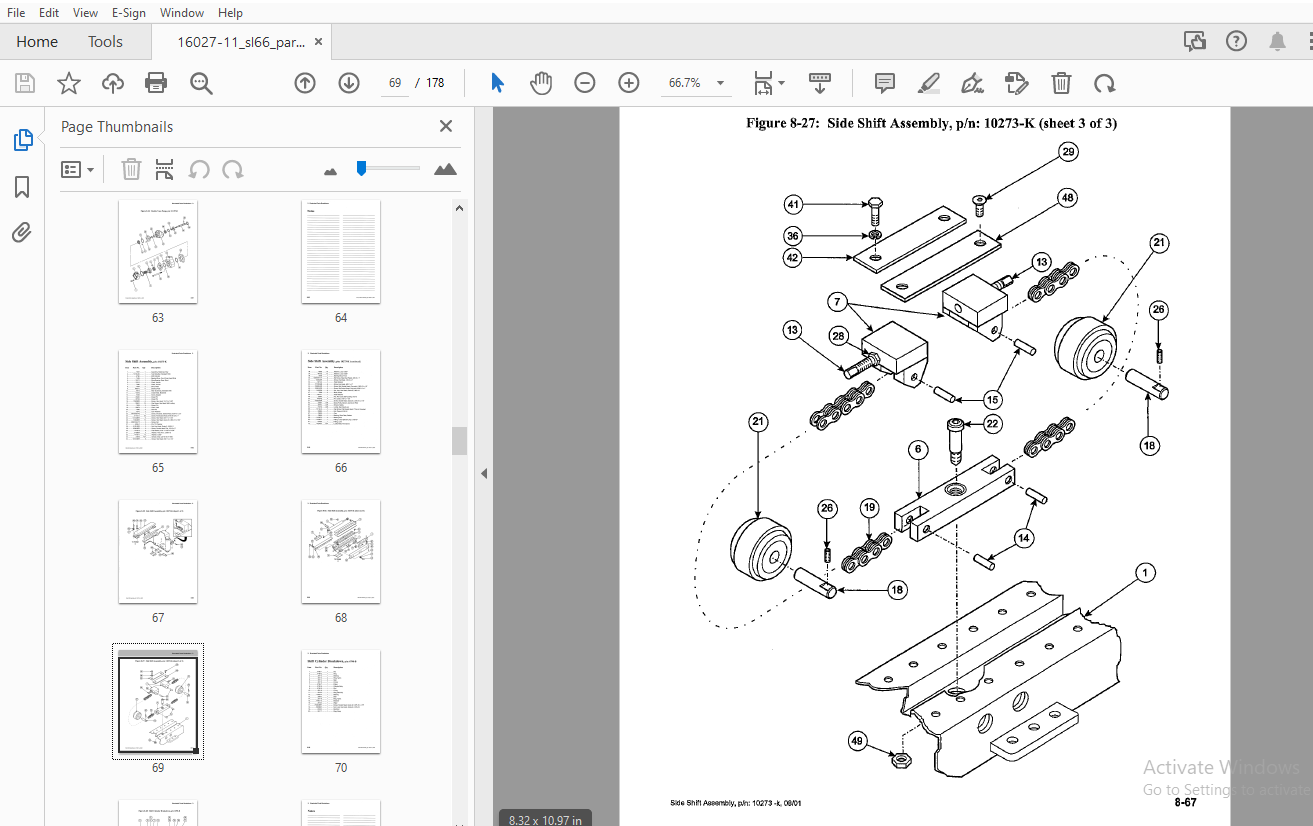Delete page with toolbar trash icon
This screenshot has height=826, width=1313.
pos(1061,83)
